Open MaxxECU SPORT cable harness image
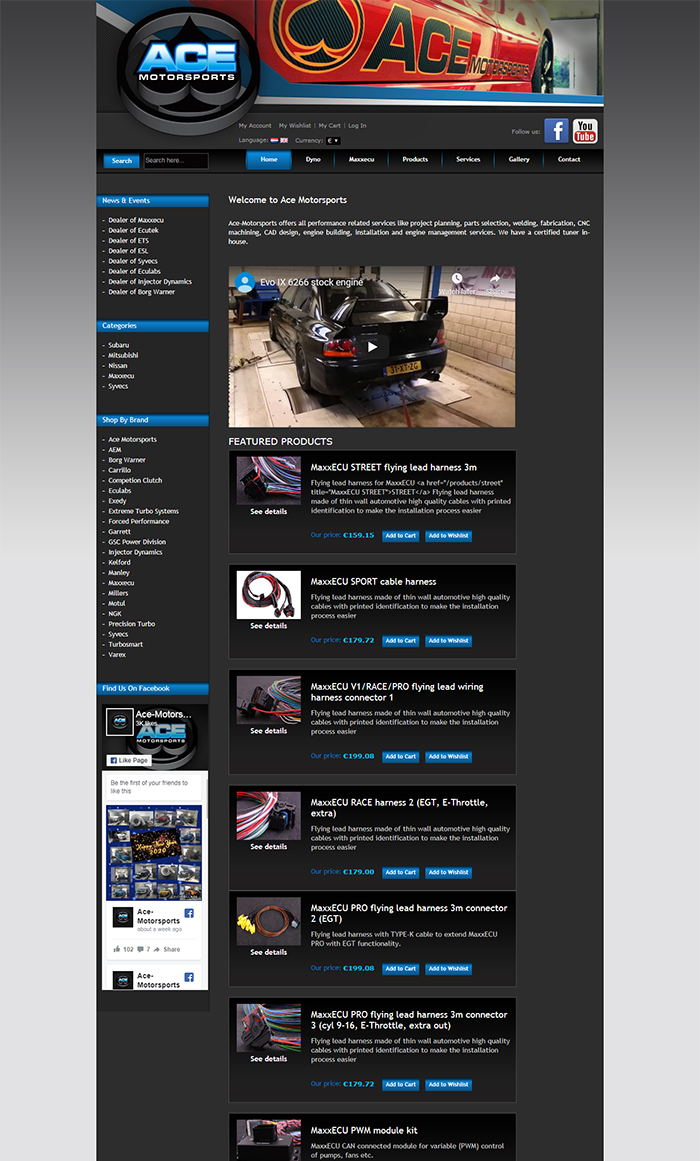Screen dimensions: 700x1161 (268, 595)
